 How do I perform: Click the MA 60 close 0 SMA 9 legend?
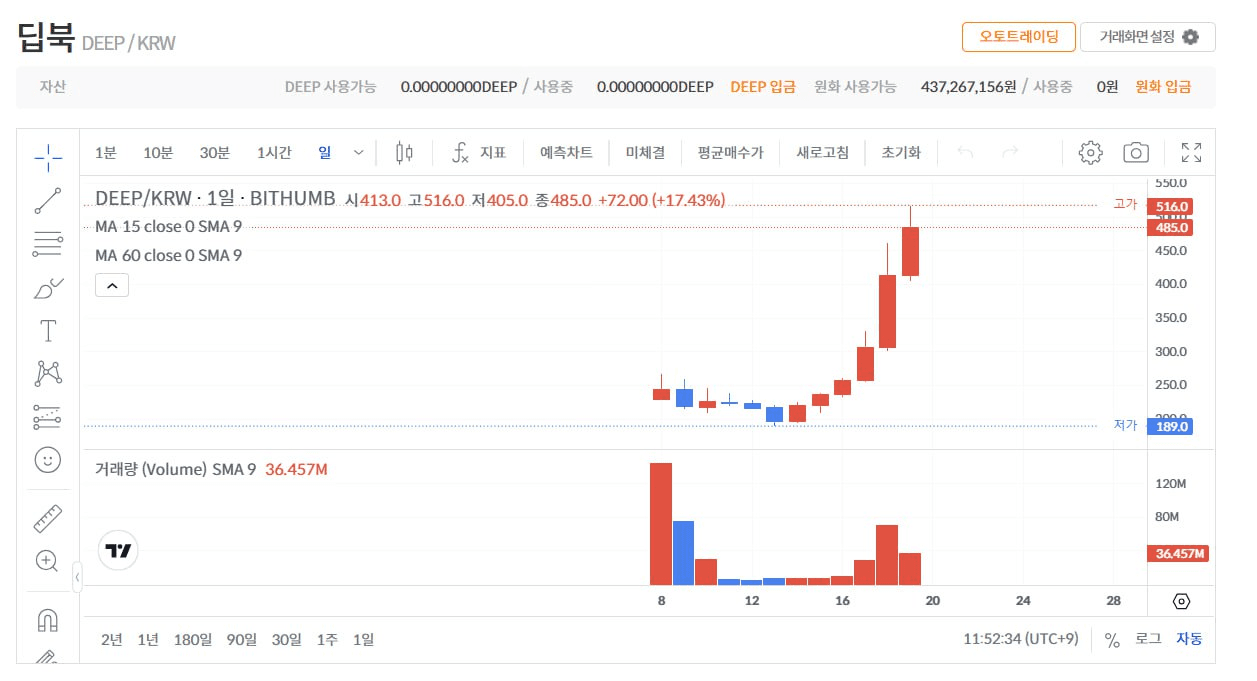pos(168,255)
